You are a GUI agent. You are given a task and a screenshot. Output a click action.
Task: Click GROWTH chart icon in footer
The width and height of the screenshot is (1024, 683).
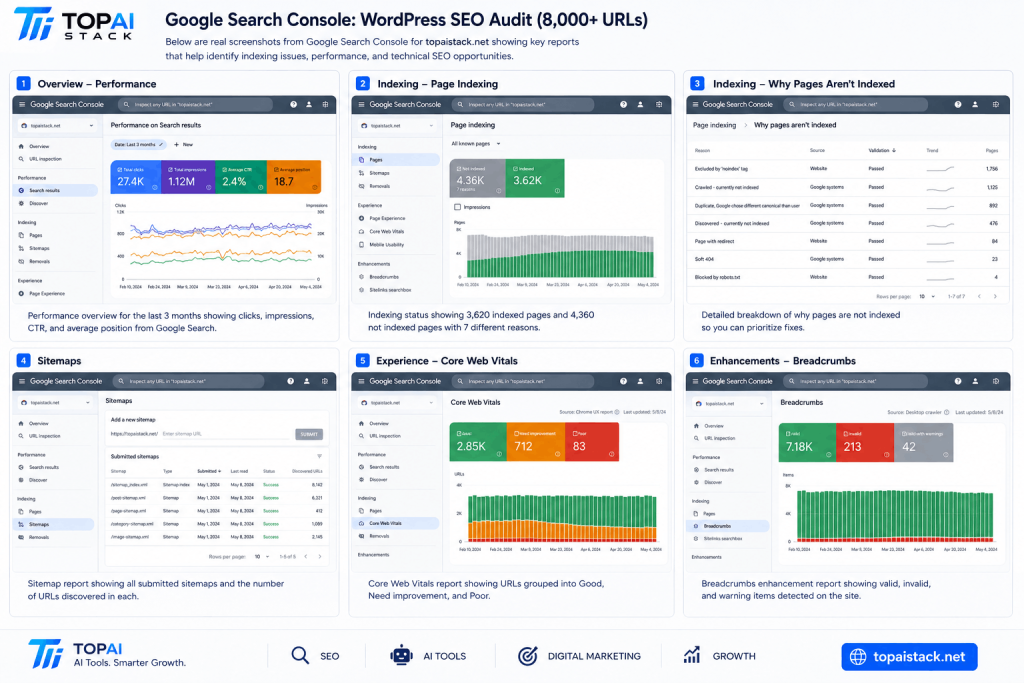(x=692, y=655)
